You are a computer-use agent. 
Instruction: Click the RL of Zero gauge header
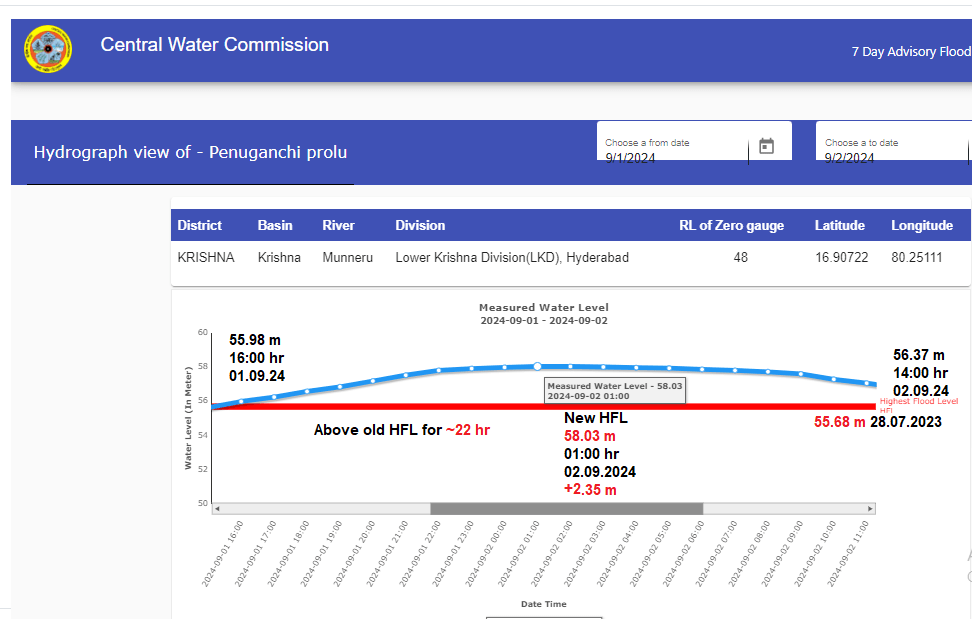[731, 226]
